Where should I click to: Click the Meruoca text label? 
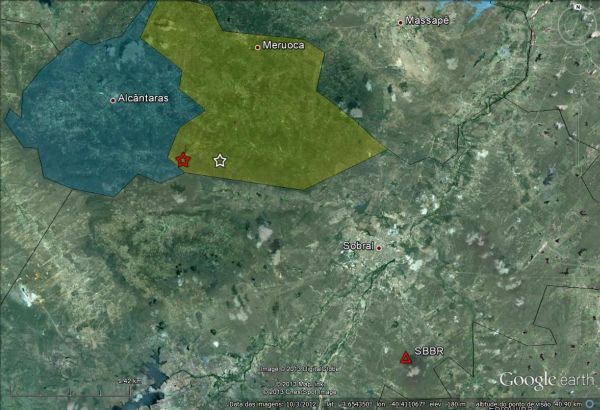coord(282,45)
